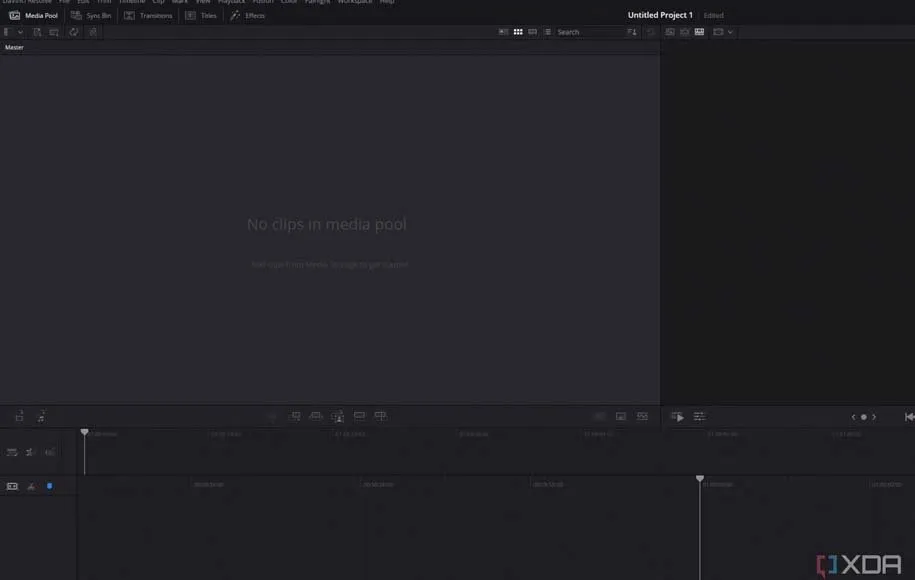Toggle the blue track lock indicator
Image resolution: width=915 pixels, height=580 pixels.
point(49,486)
